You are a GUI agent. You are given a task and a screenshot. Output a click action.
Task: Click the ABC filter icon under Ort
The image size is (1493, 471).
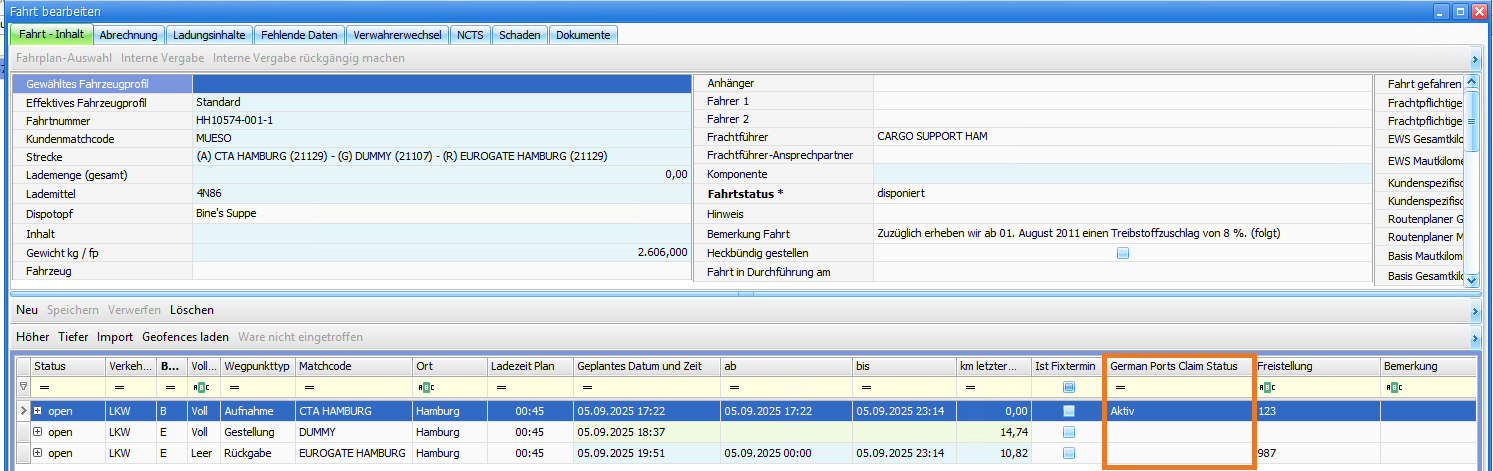click(x=425, y=387)
